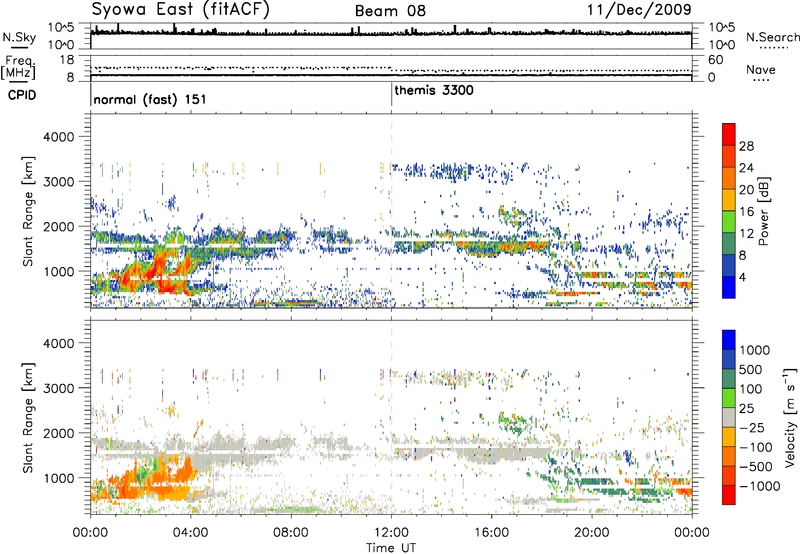Click 'Slant Range [km]' label of power panel
The image size is (800, 554).
(x=28, y=211)
